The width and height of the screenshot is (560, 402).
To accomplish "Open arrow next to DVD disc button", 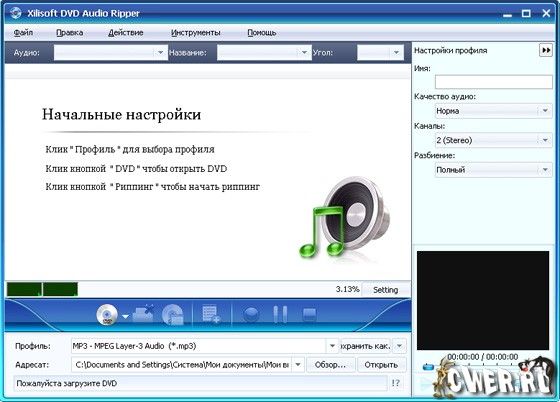I will click(125, 316).
